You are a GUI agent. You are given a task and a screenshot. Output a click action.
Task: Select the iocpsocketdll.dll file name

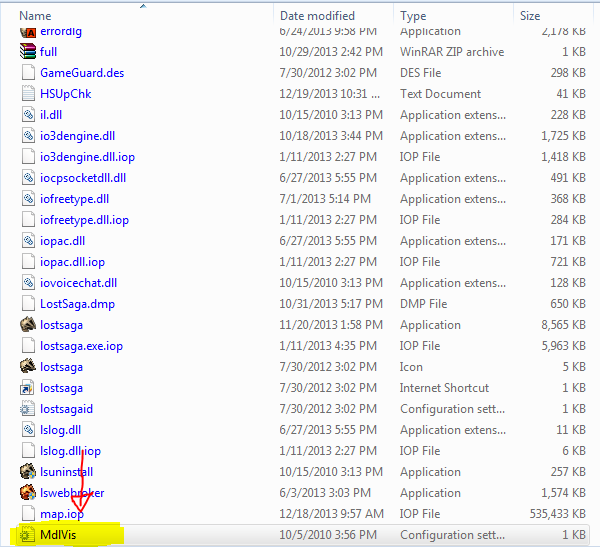(83, 178)
